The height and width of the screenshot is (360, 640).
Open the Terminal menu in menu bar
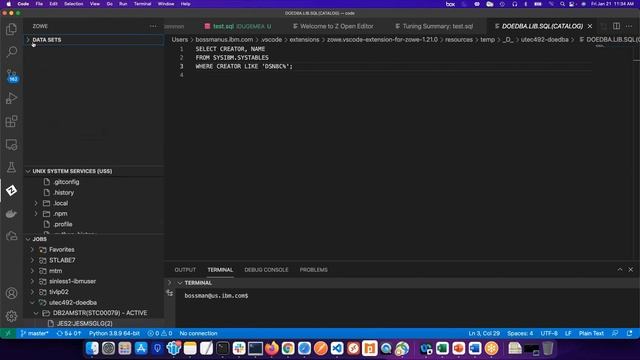click(x=142, y=4)
